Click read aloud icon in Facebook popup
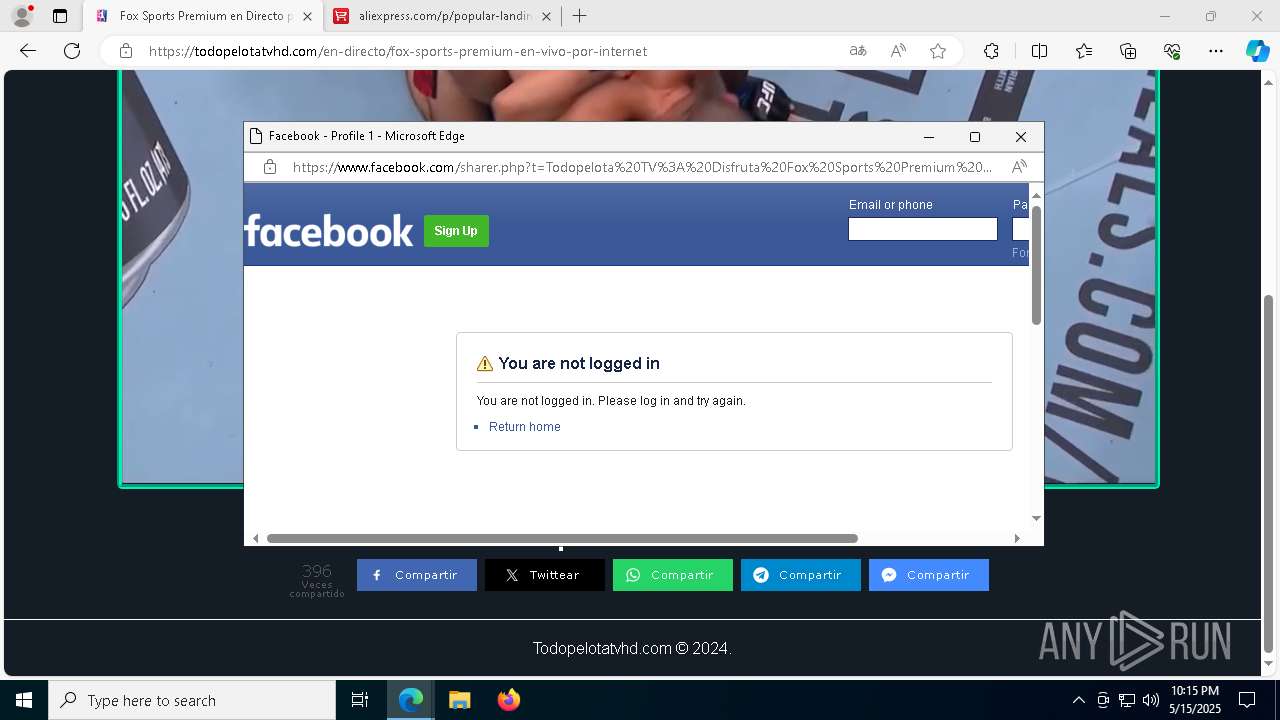 coord(1019,167)
